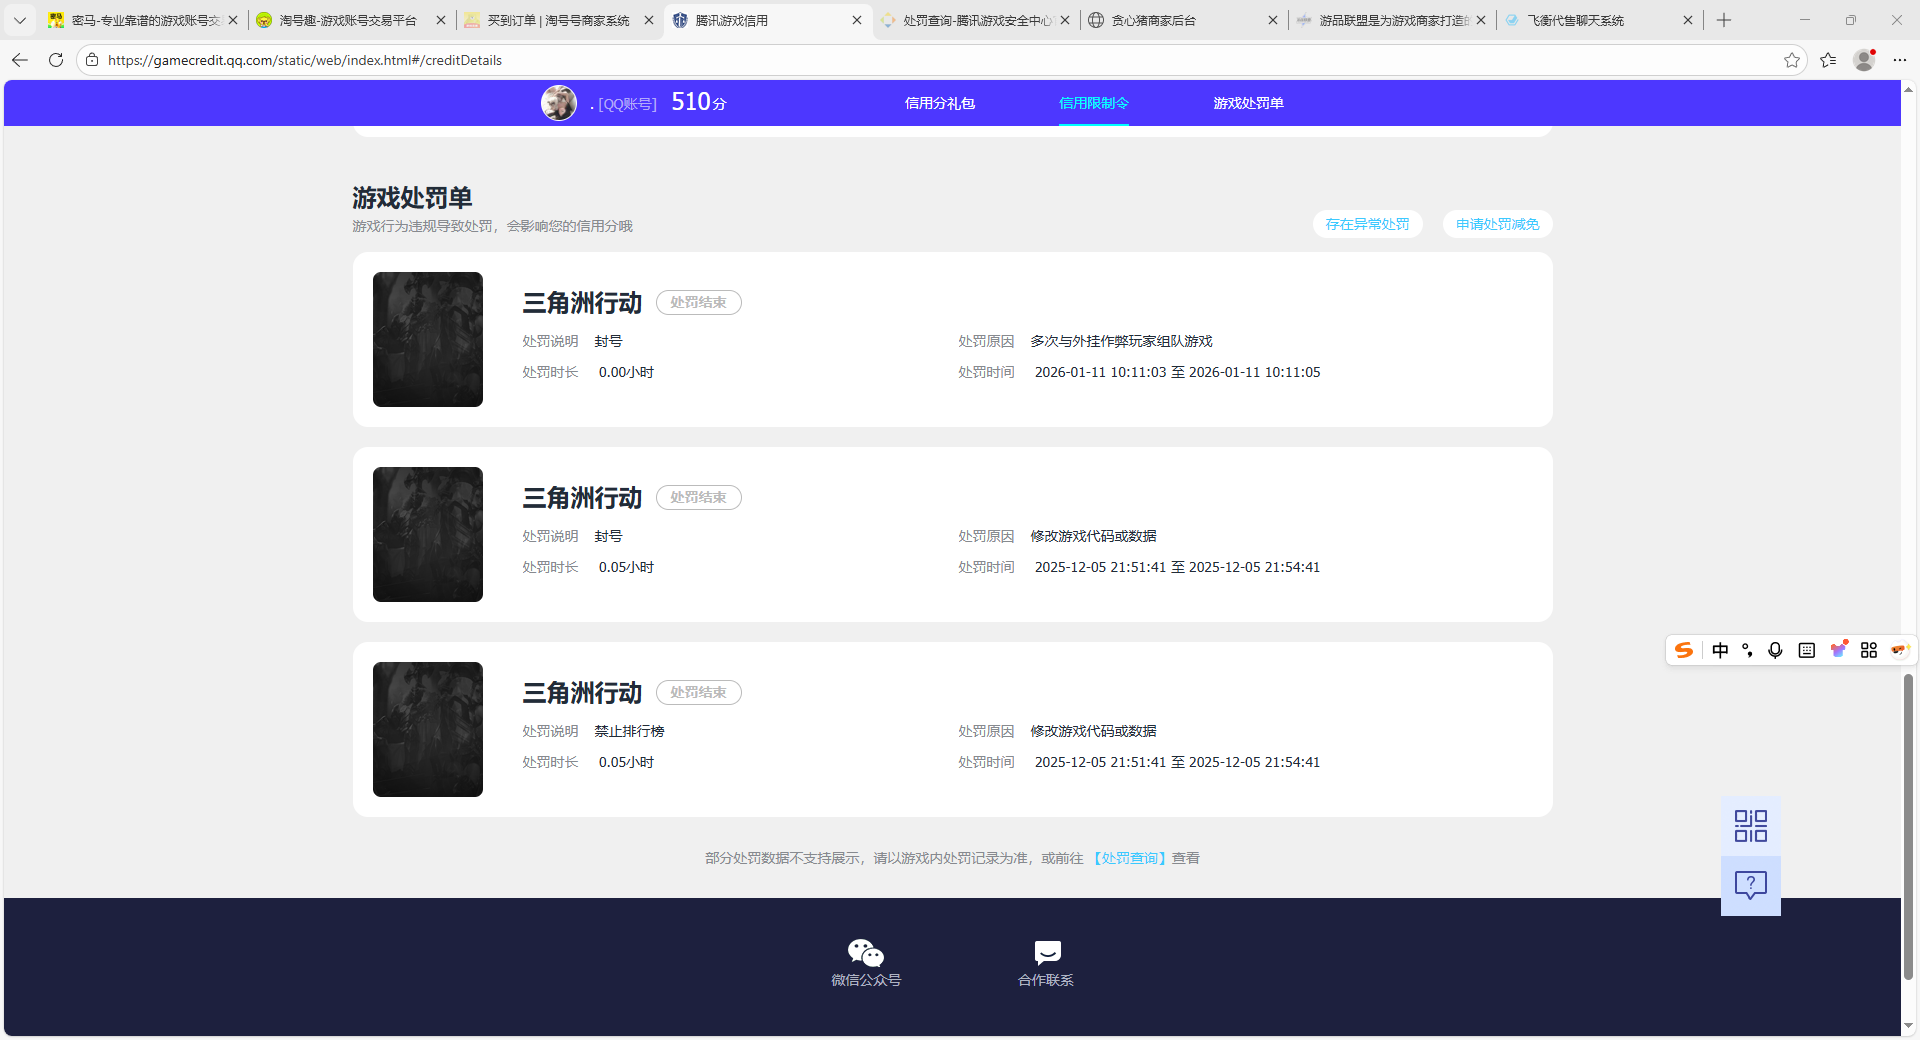Toggle Chinese/English input mode
Screen dimensions: 1920x1040
(1720, 650)
